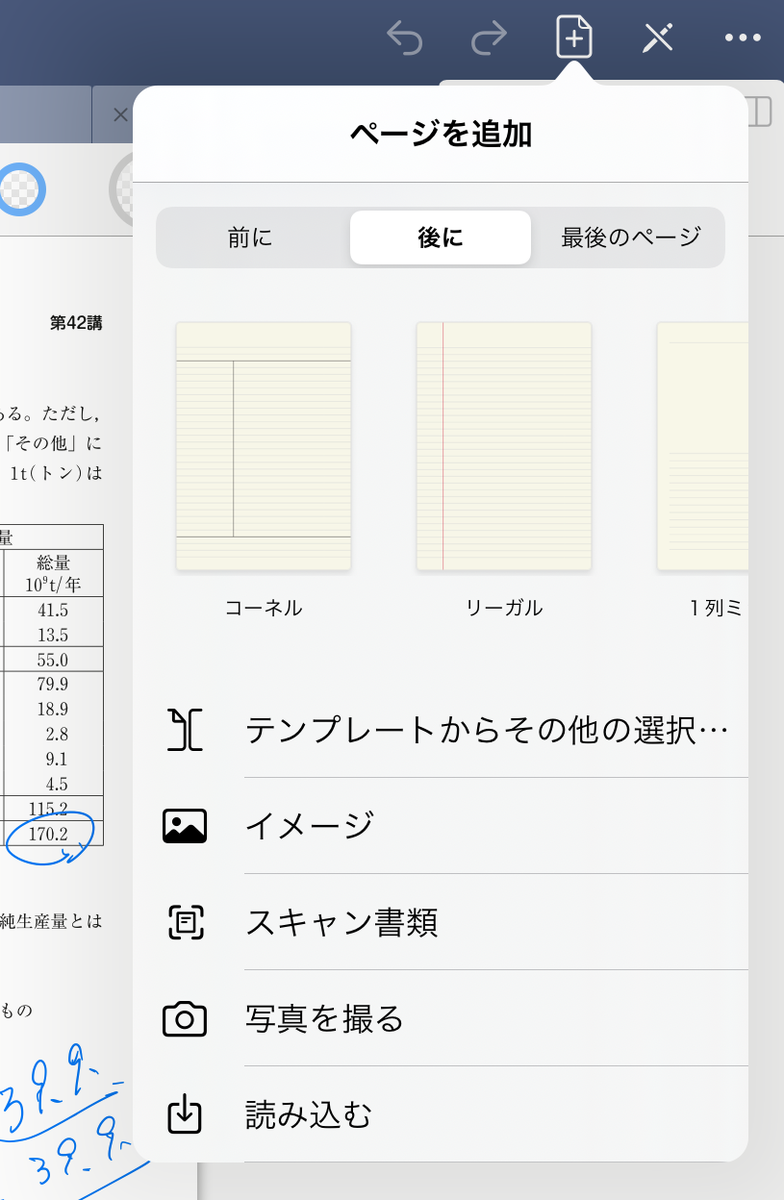This screenshot has height=1200, width=784.
Task: Click the リーガル label
Action: coord(504,608)
